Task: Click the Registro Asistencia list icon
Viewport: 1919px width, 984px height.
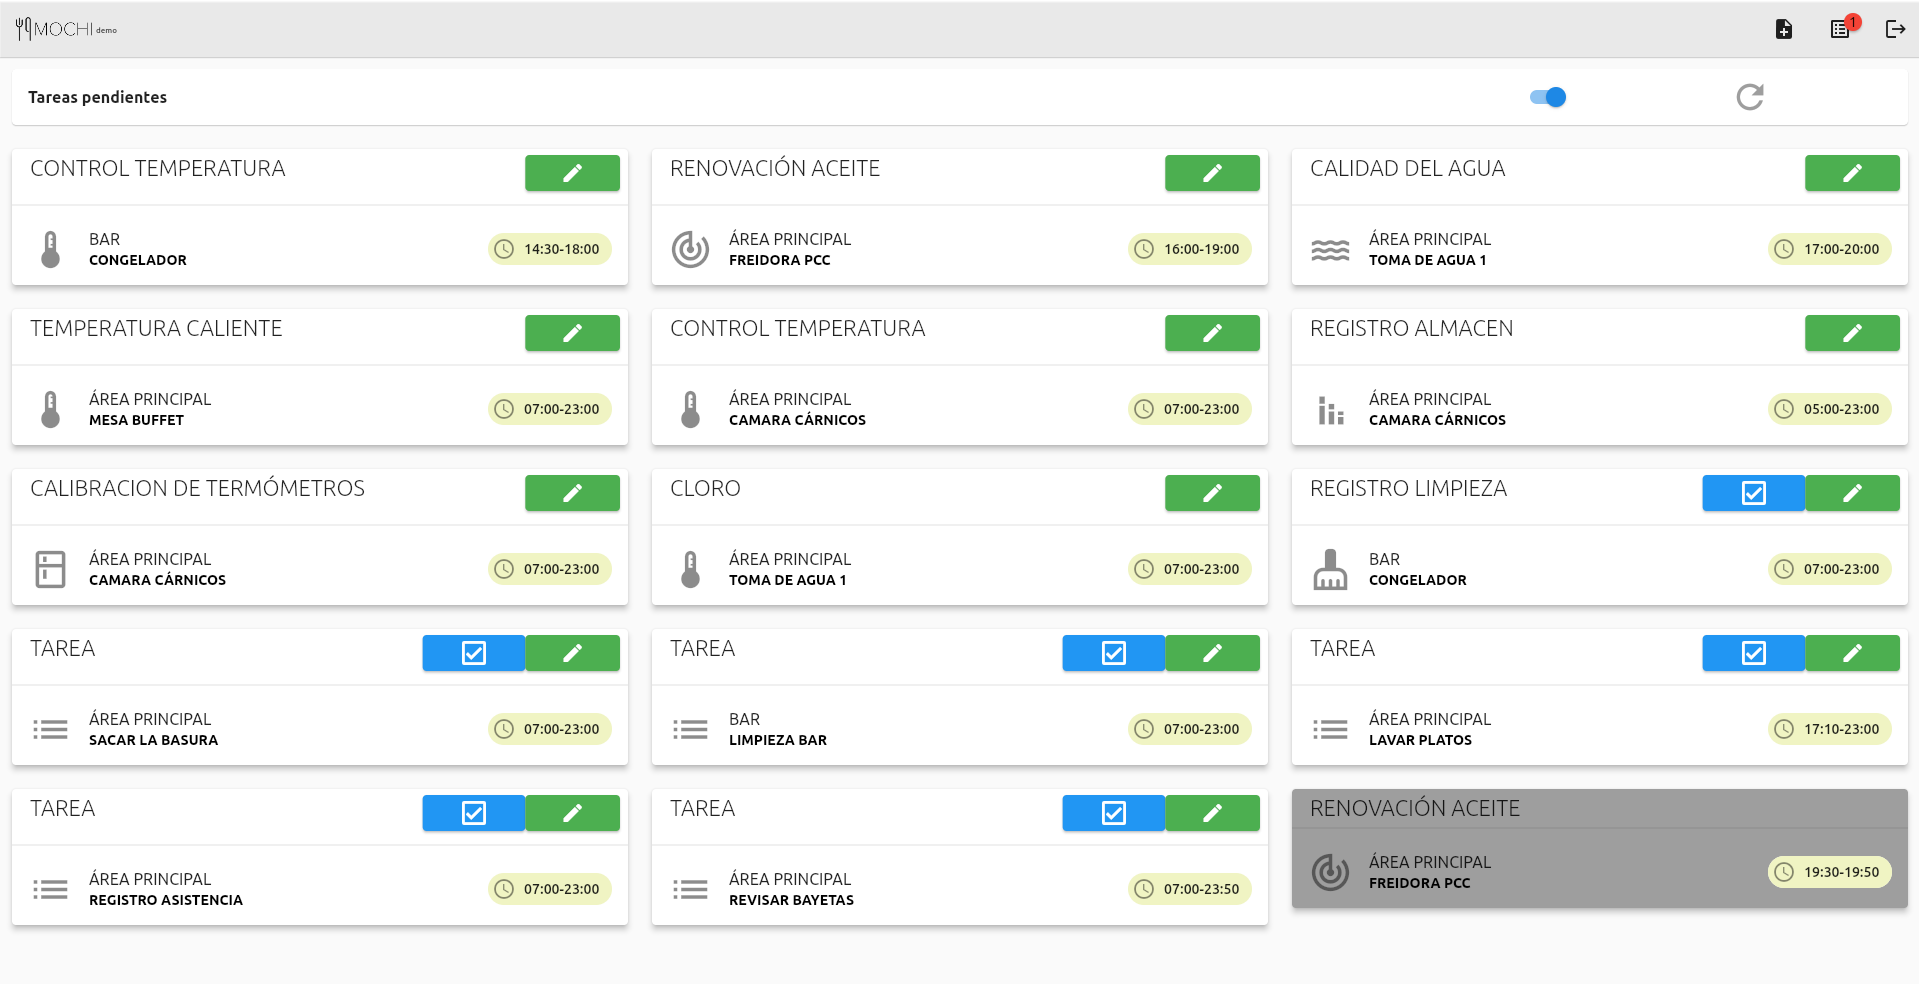Action: point(50,889)
